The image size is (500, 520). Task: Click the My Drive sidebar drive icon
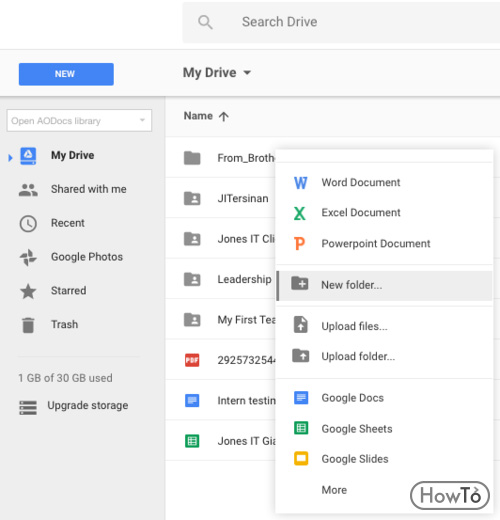[x=28, y=156]
